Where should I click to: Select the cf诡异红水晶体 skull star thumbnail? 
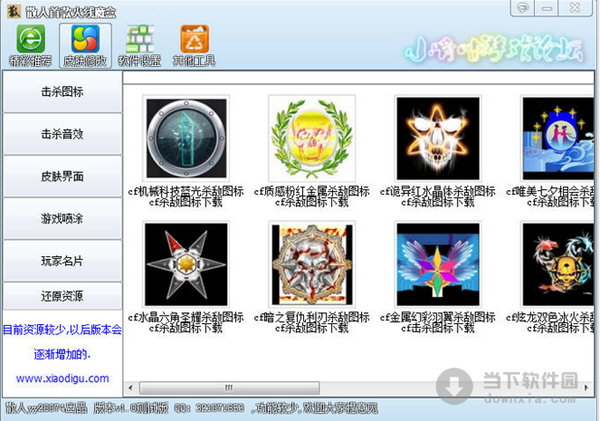(438, 138)
